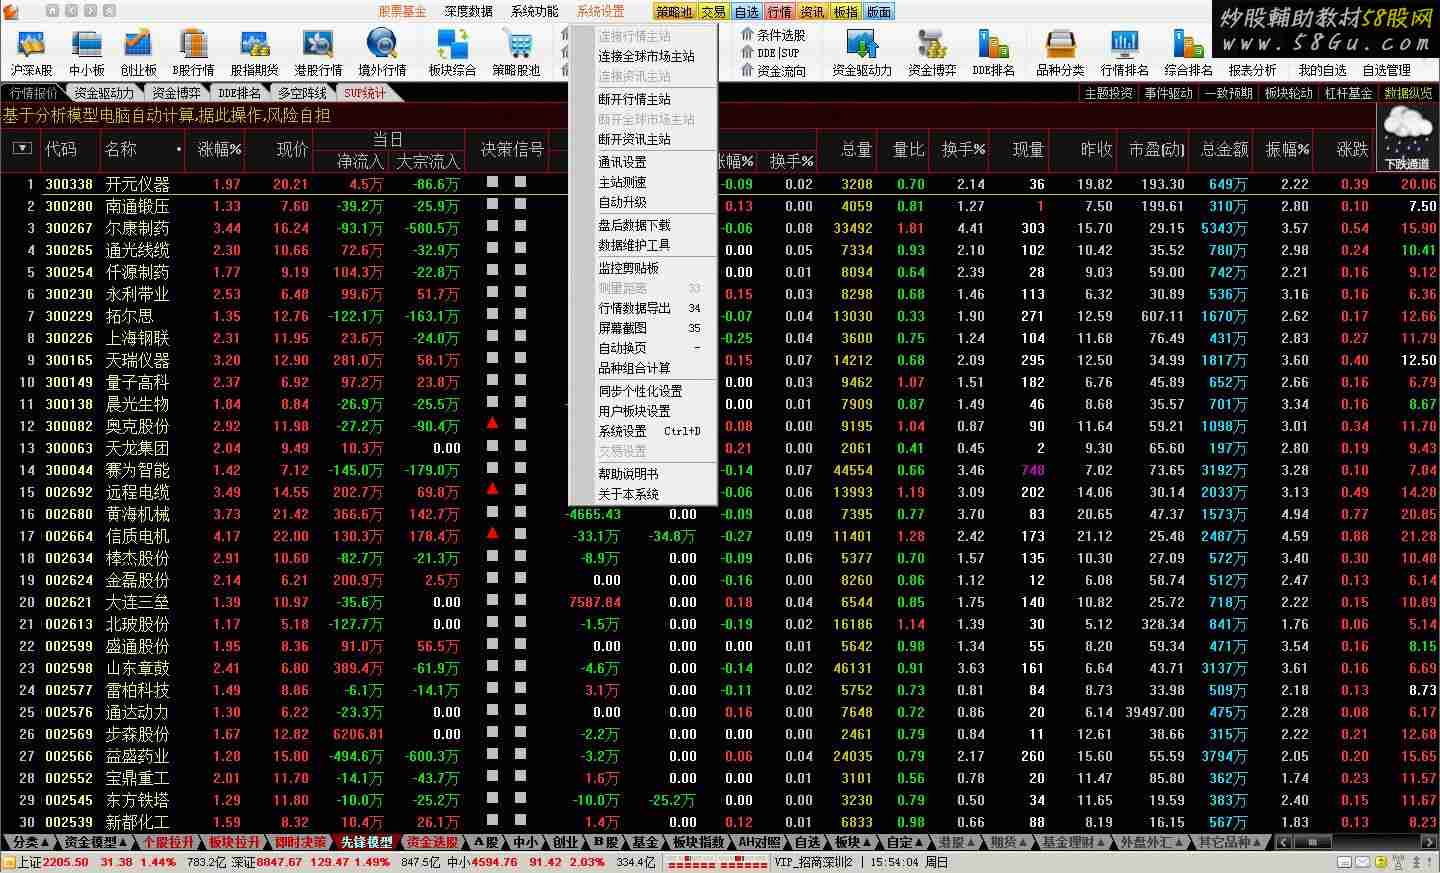Expand the 资金模型 bottom dropdown tab

(x=96, y=842)
